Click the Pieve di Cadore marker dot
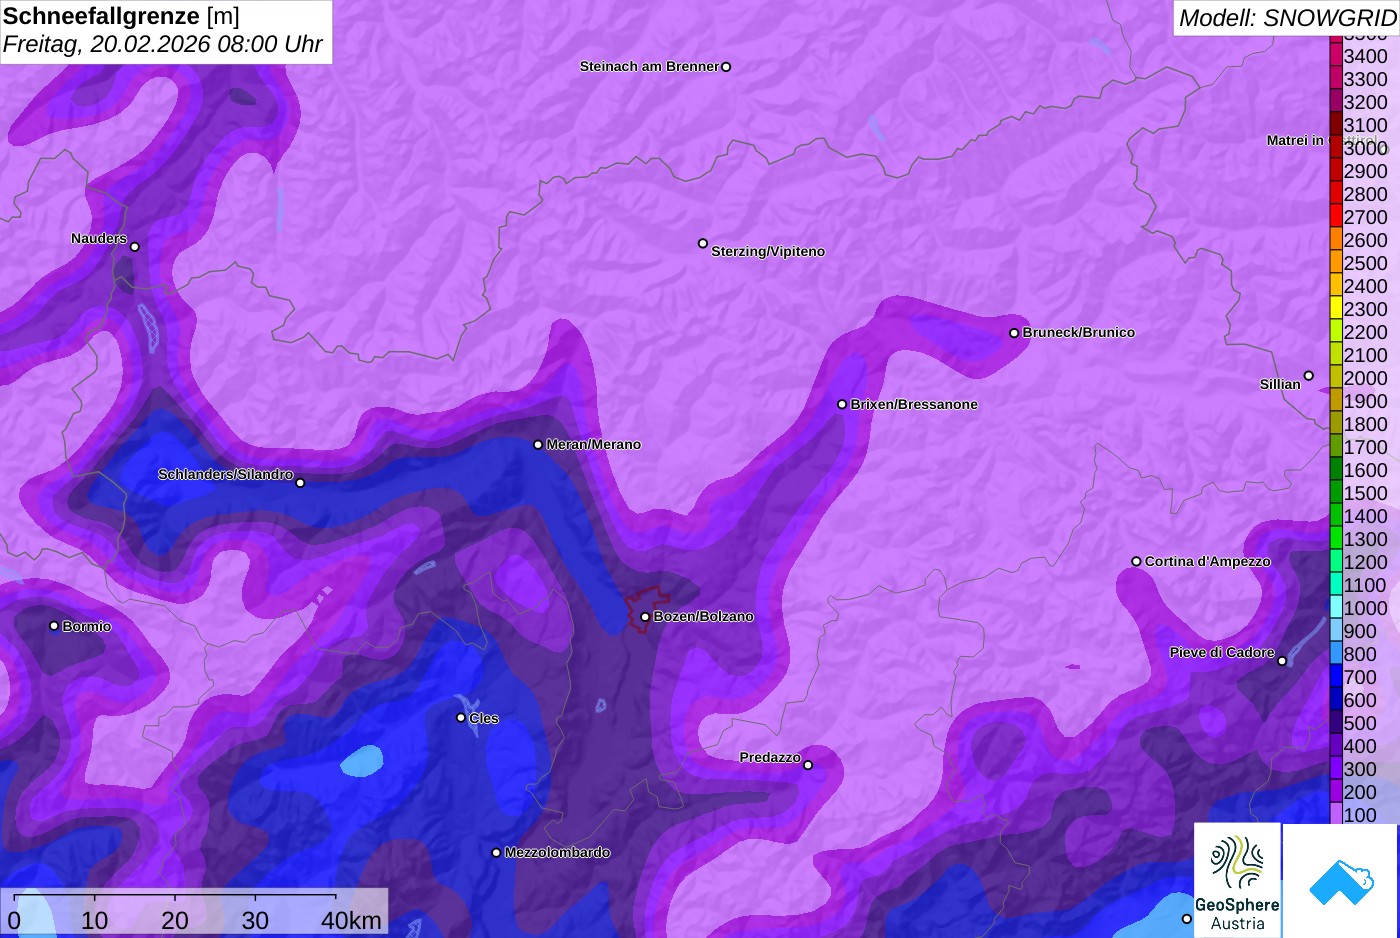Viewport: 1400px width, 938px height. [x=1282, y=660]
